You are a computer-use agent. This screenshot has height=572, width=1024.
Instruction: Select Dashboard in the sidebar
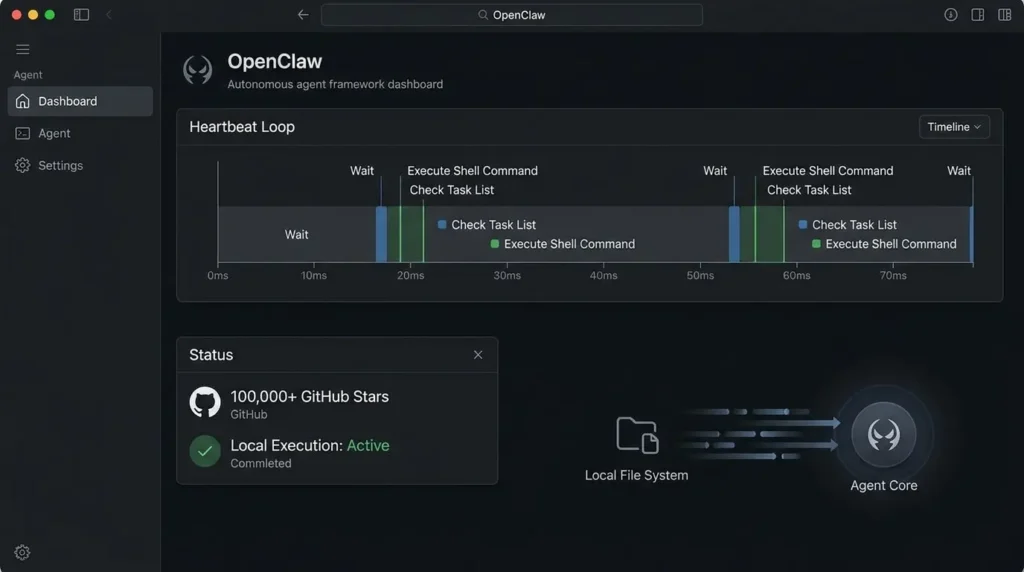pyautogui.click(x=80, y=101)
